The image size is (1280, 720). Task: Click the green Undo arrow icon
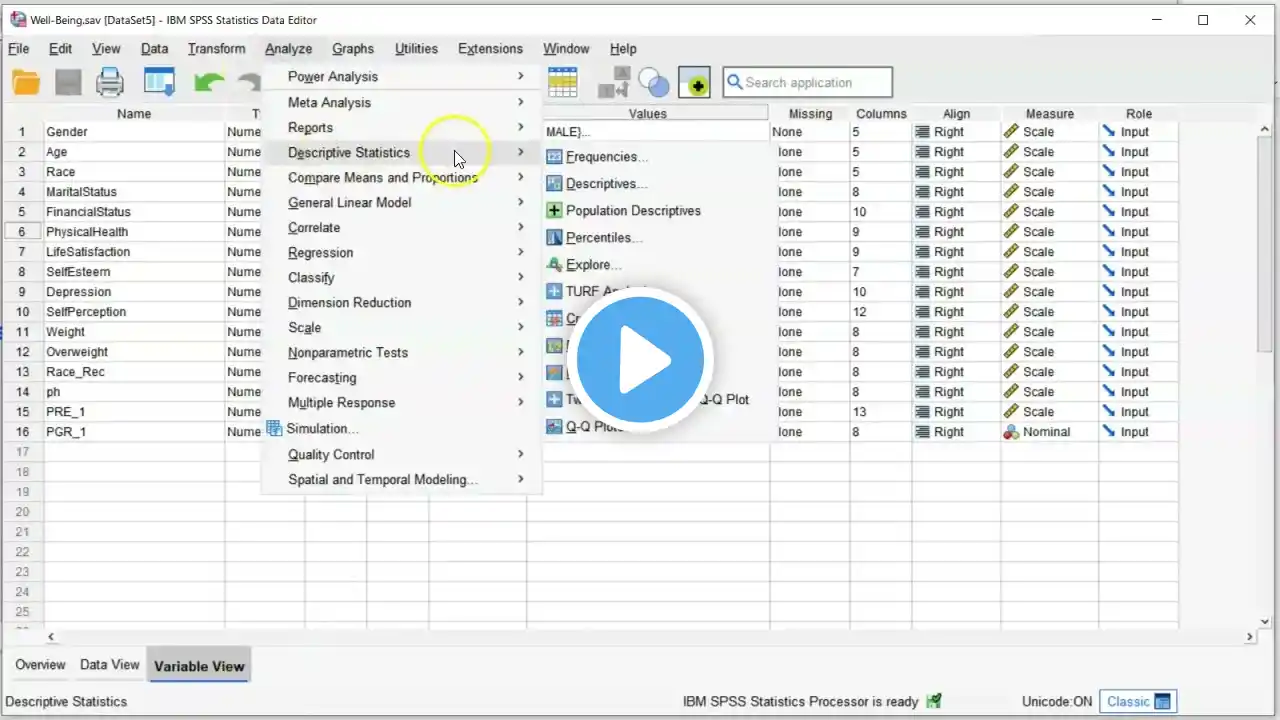point(209,82)
